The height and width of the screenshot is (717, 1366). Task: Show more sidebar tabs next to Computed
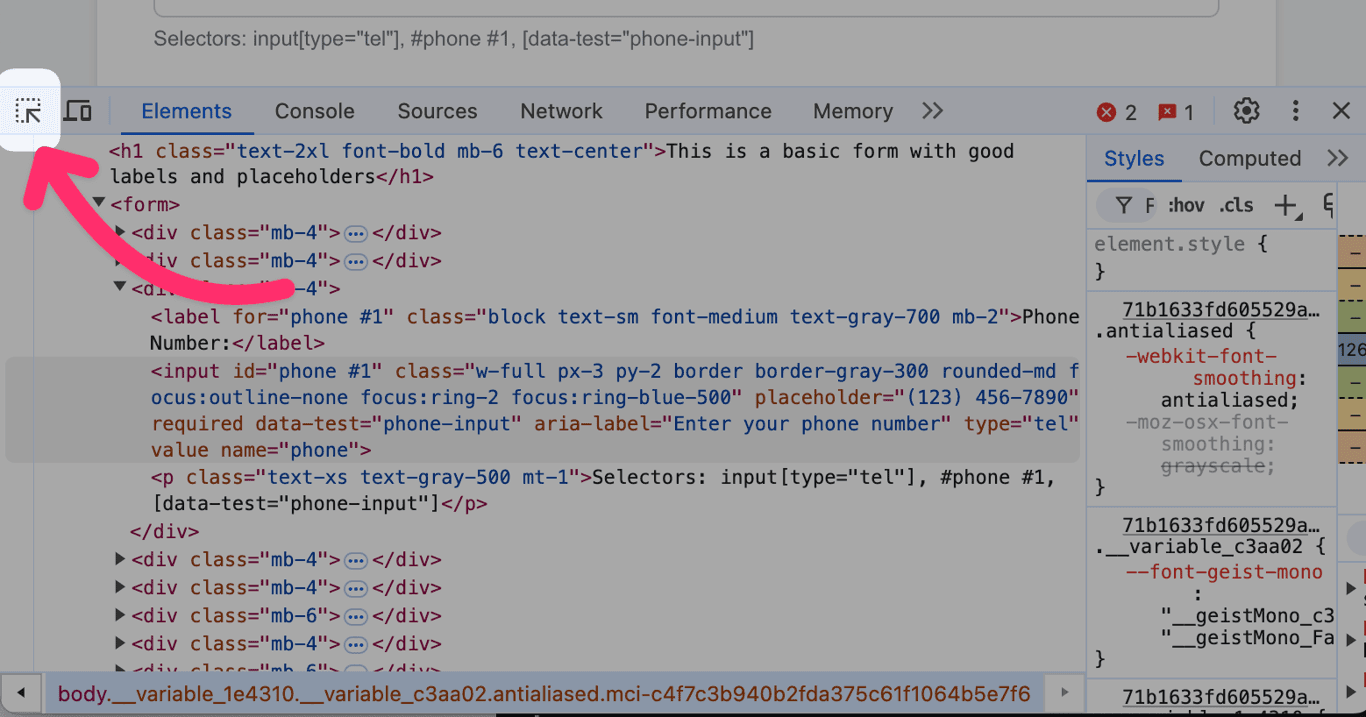1338,158
